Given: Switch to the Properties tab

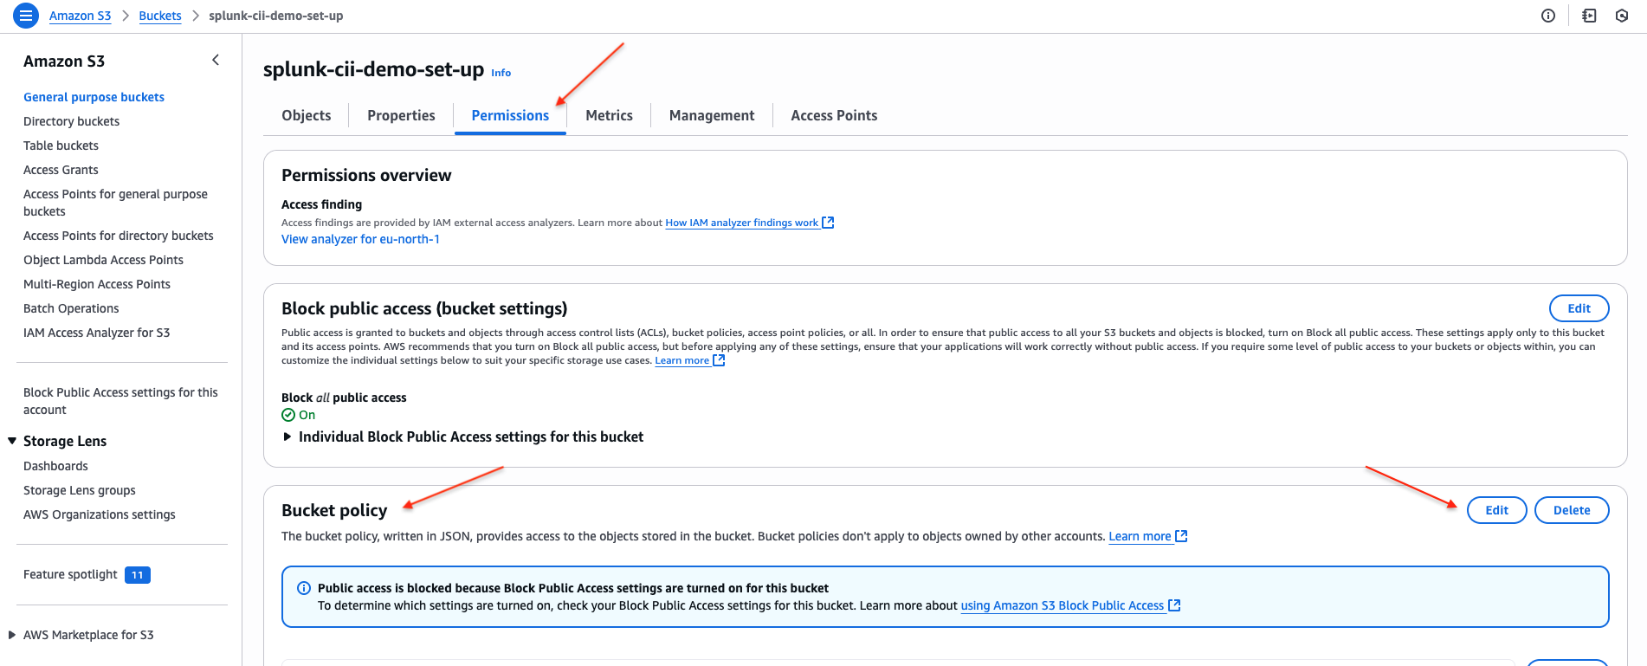Looking at the screenshot, I should [x=401, y=116].
